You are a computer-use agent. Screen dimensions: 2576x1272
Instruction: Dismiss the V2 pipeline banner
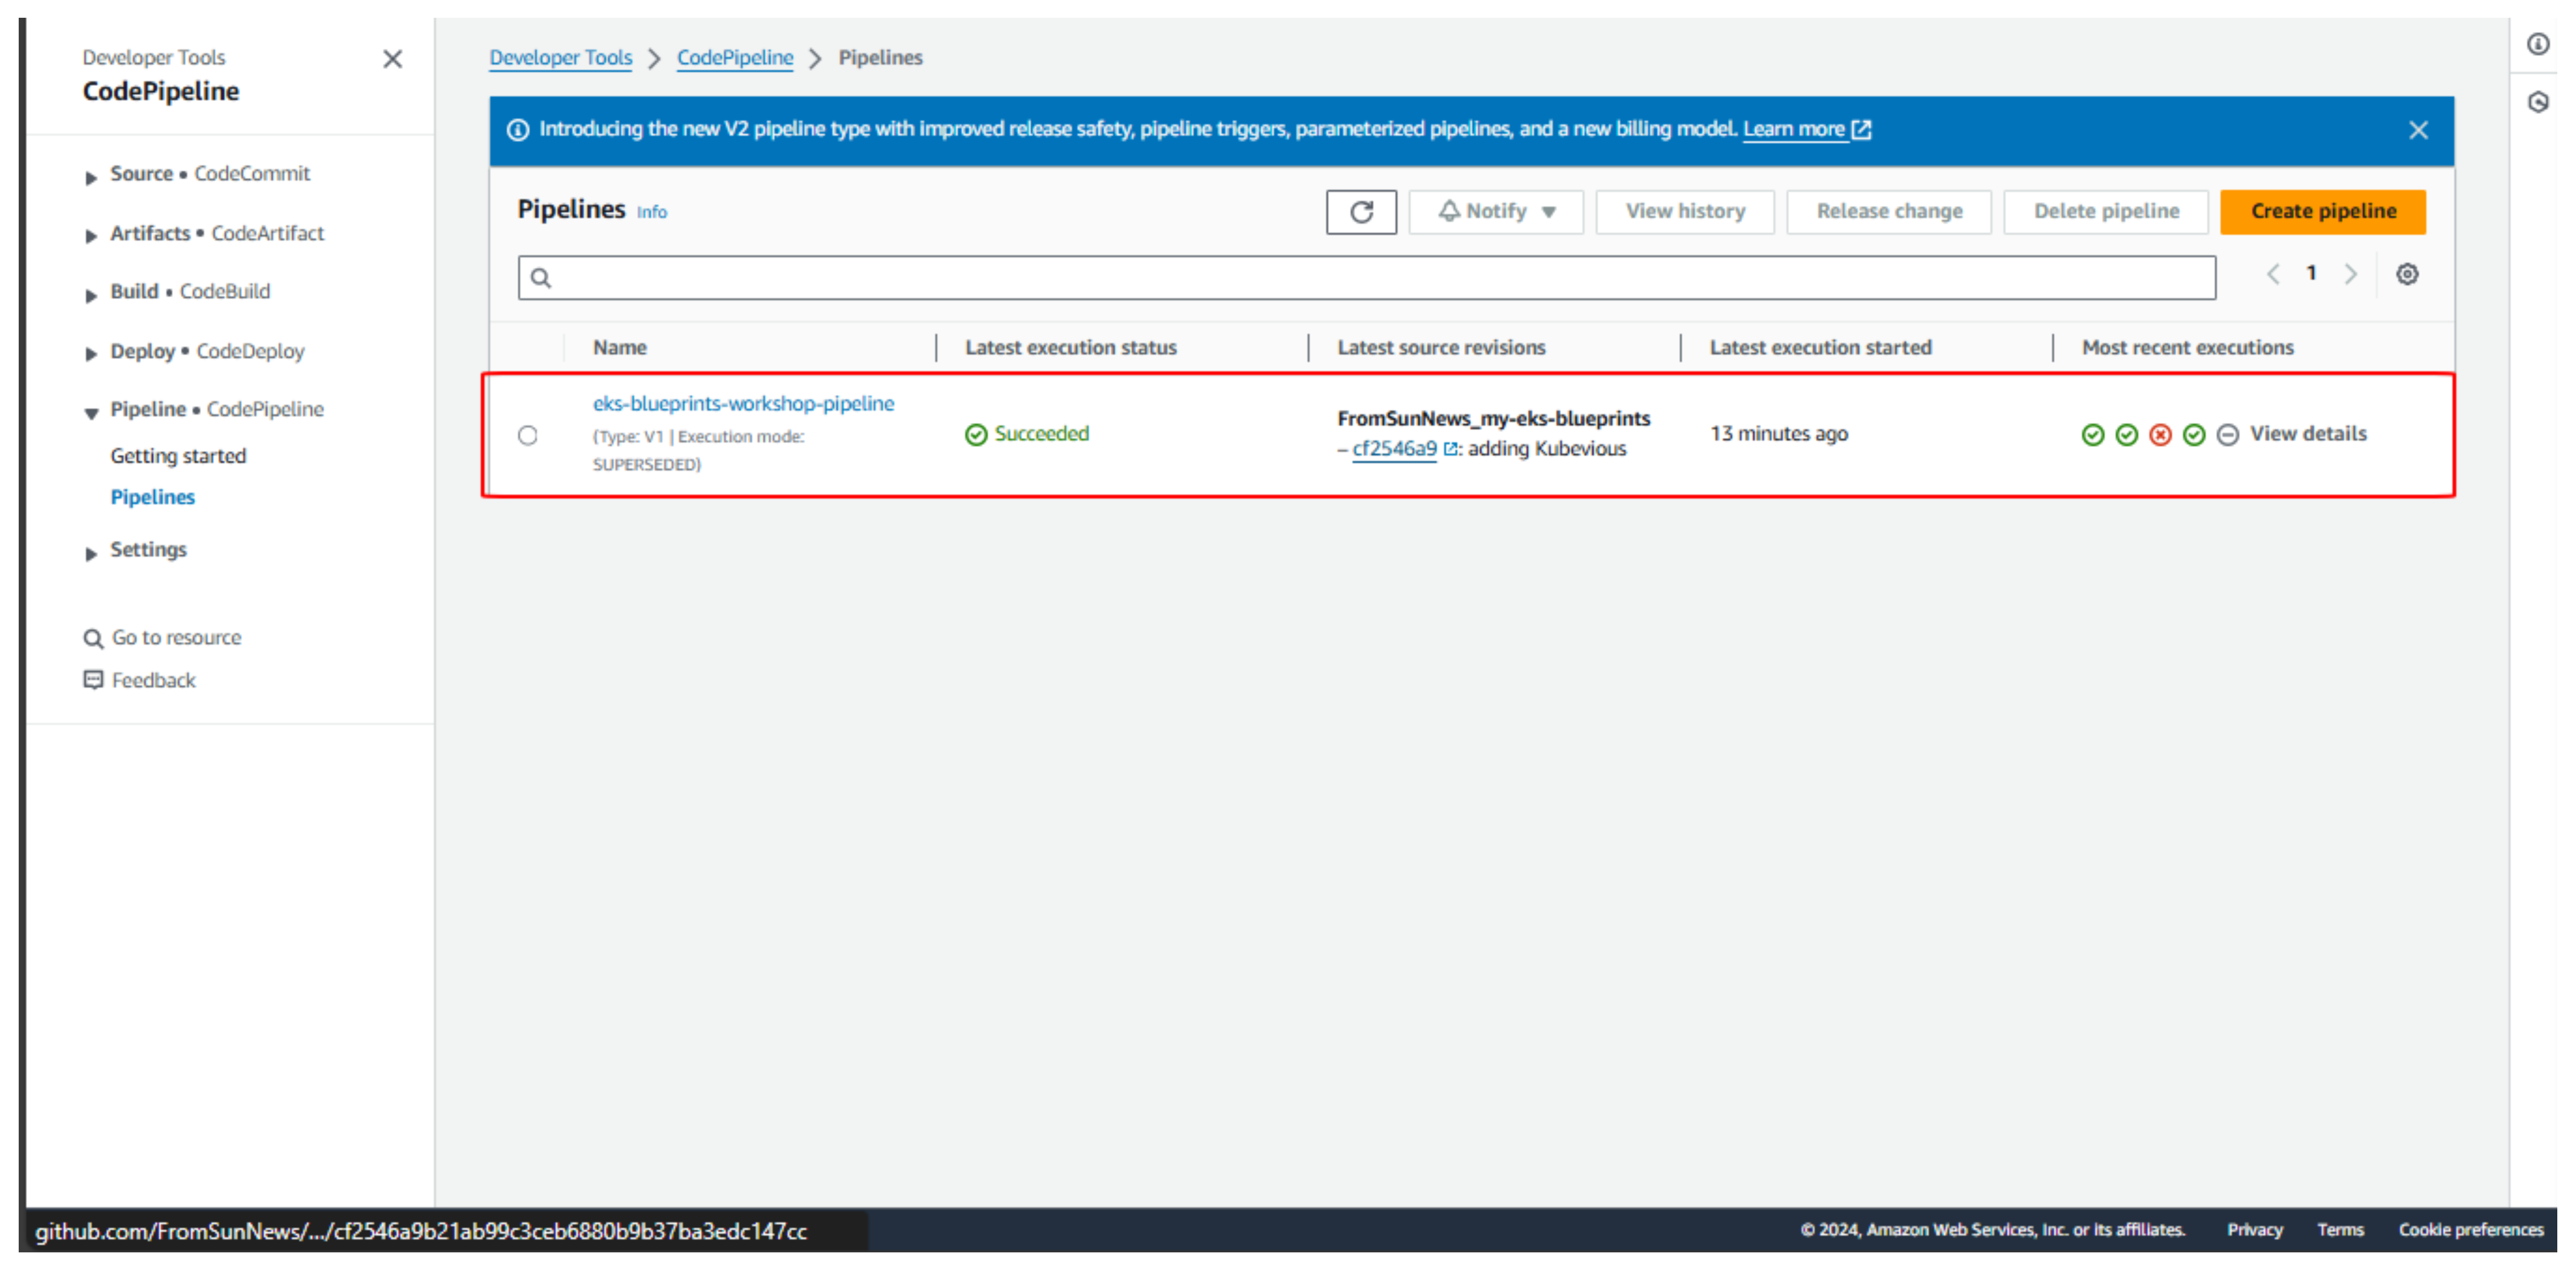(x=2418, y=130)
